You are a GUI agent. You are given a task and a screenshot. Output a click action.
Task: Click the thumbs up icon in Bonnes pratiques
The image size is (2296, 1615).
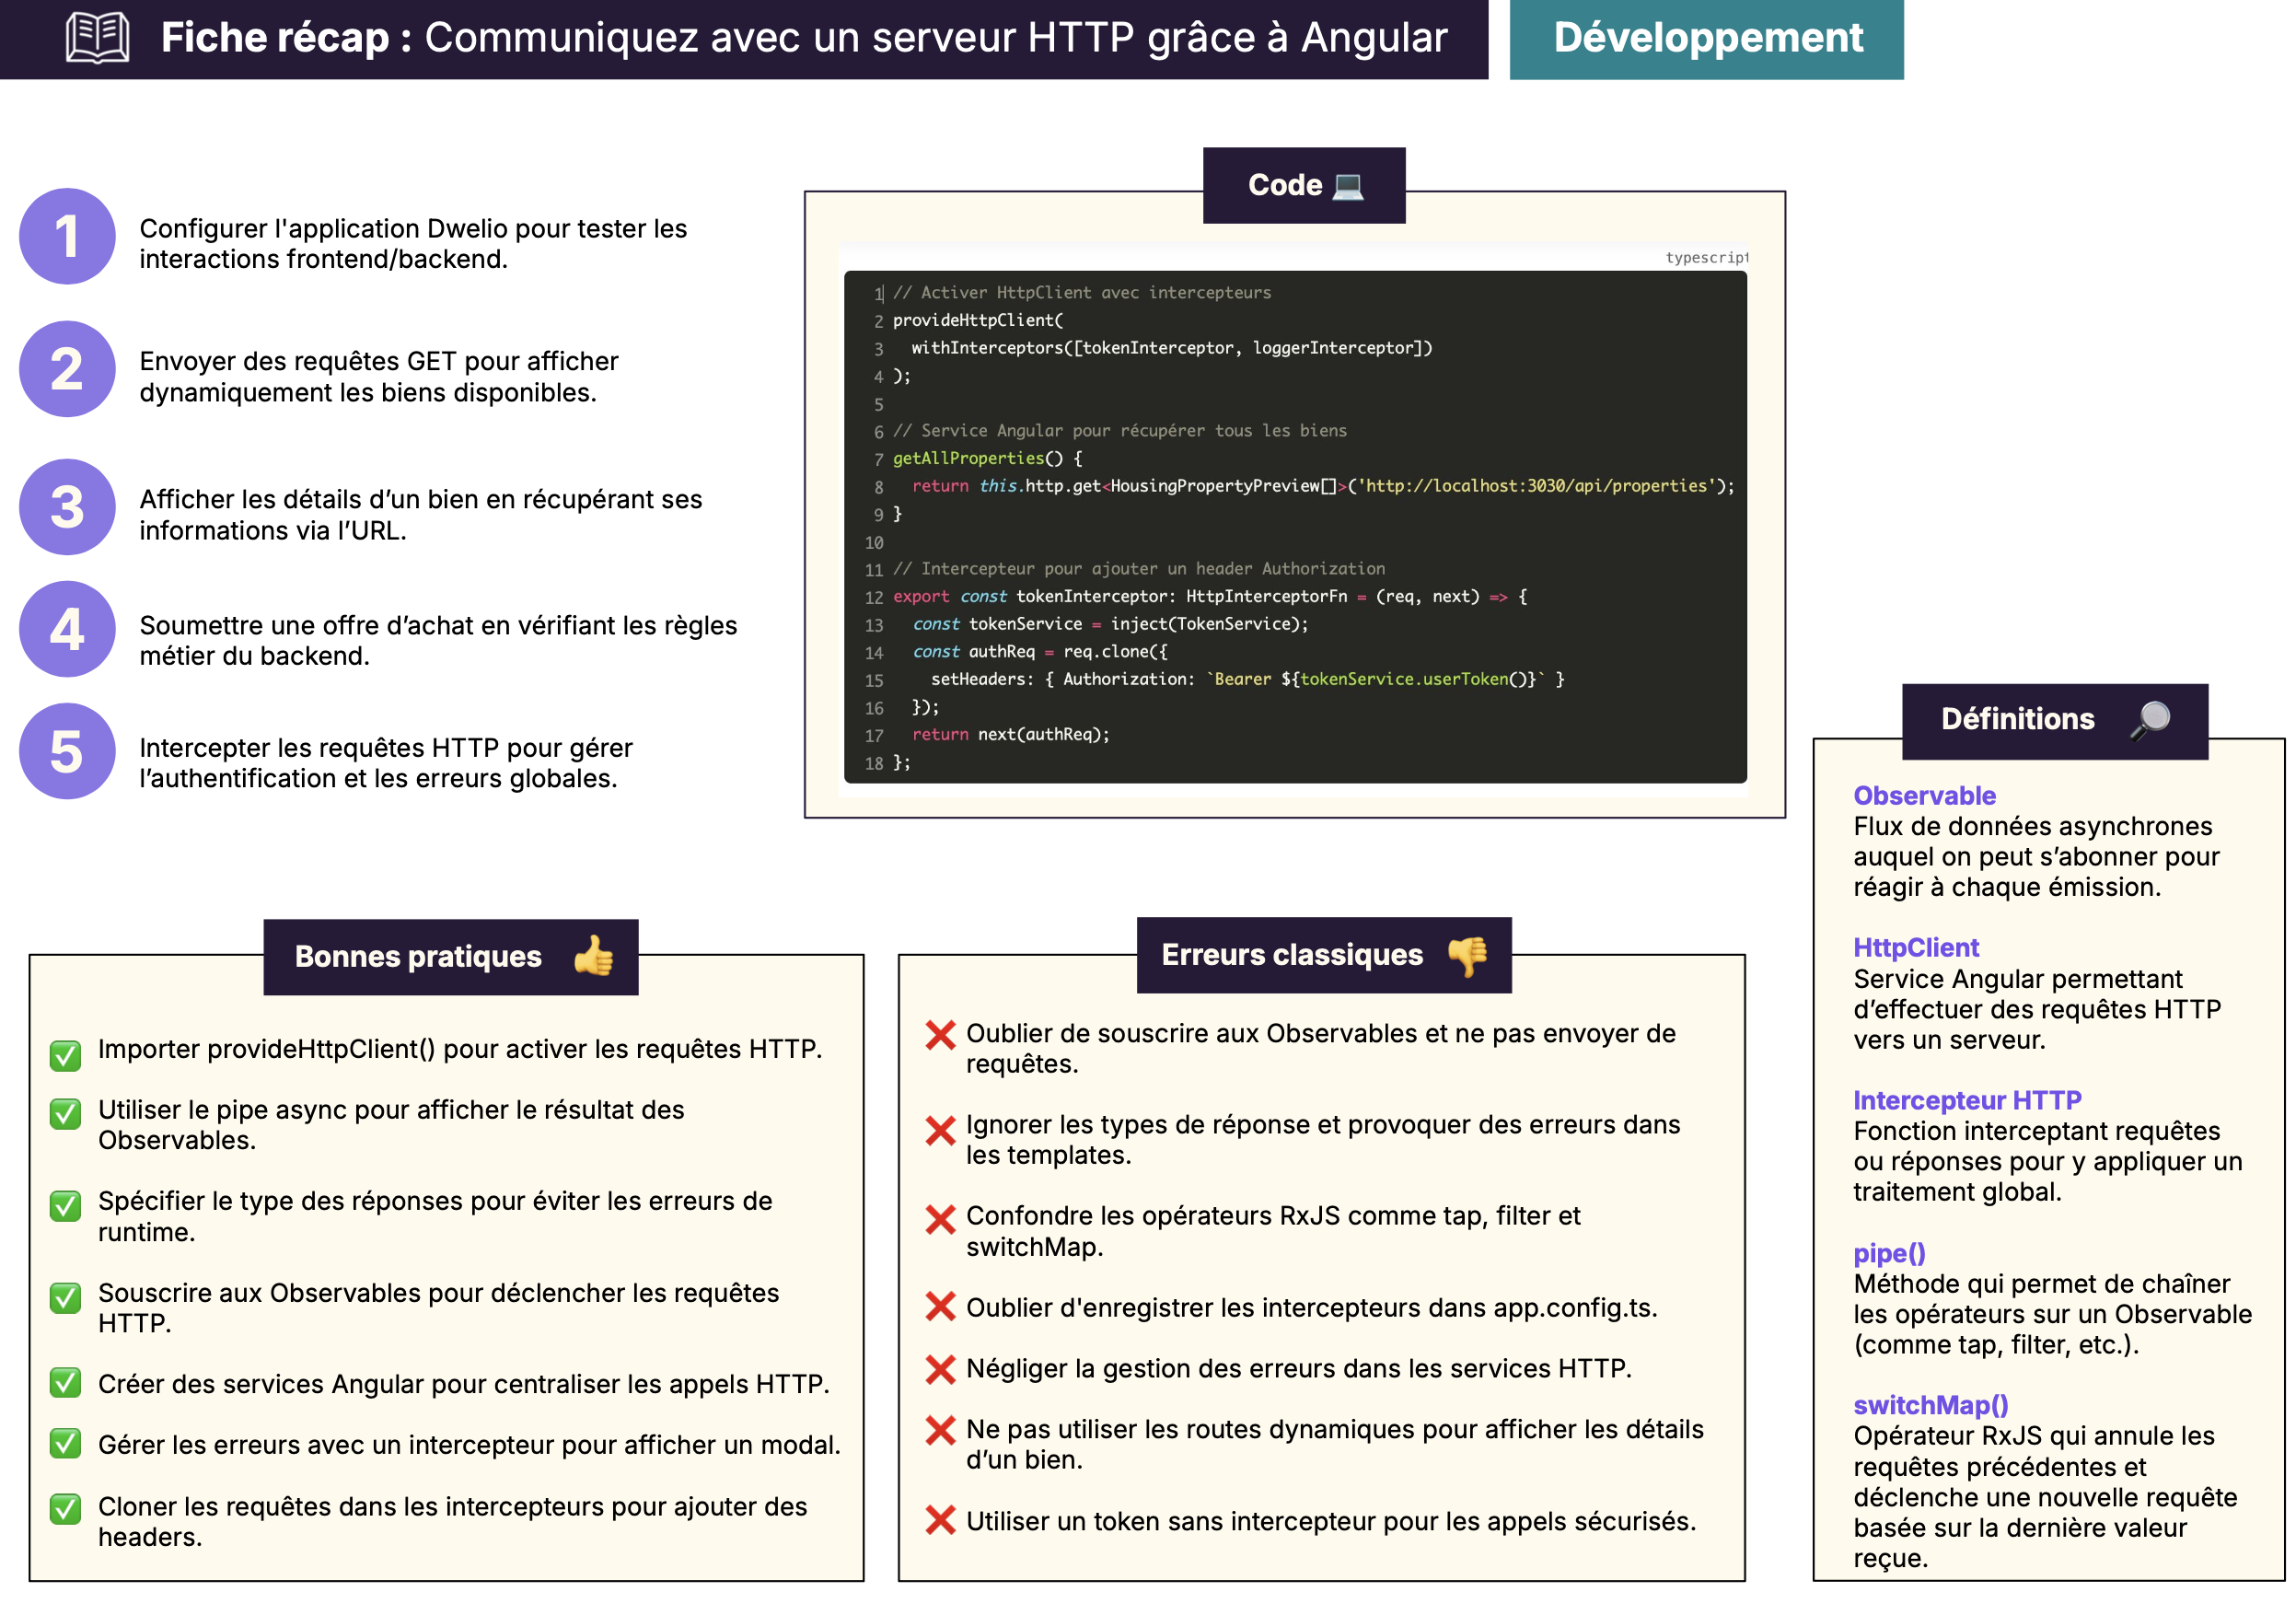coord(594,956)
